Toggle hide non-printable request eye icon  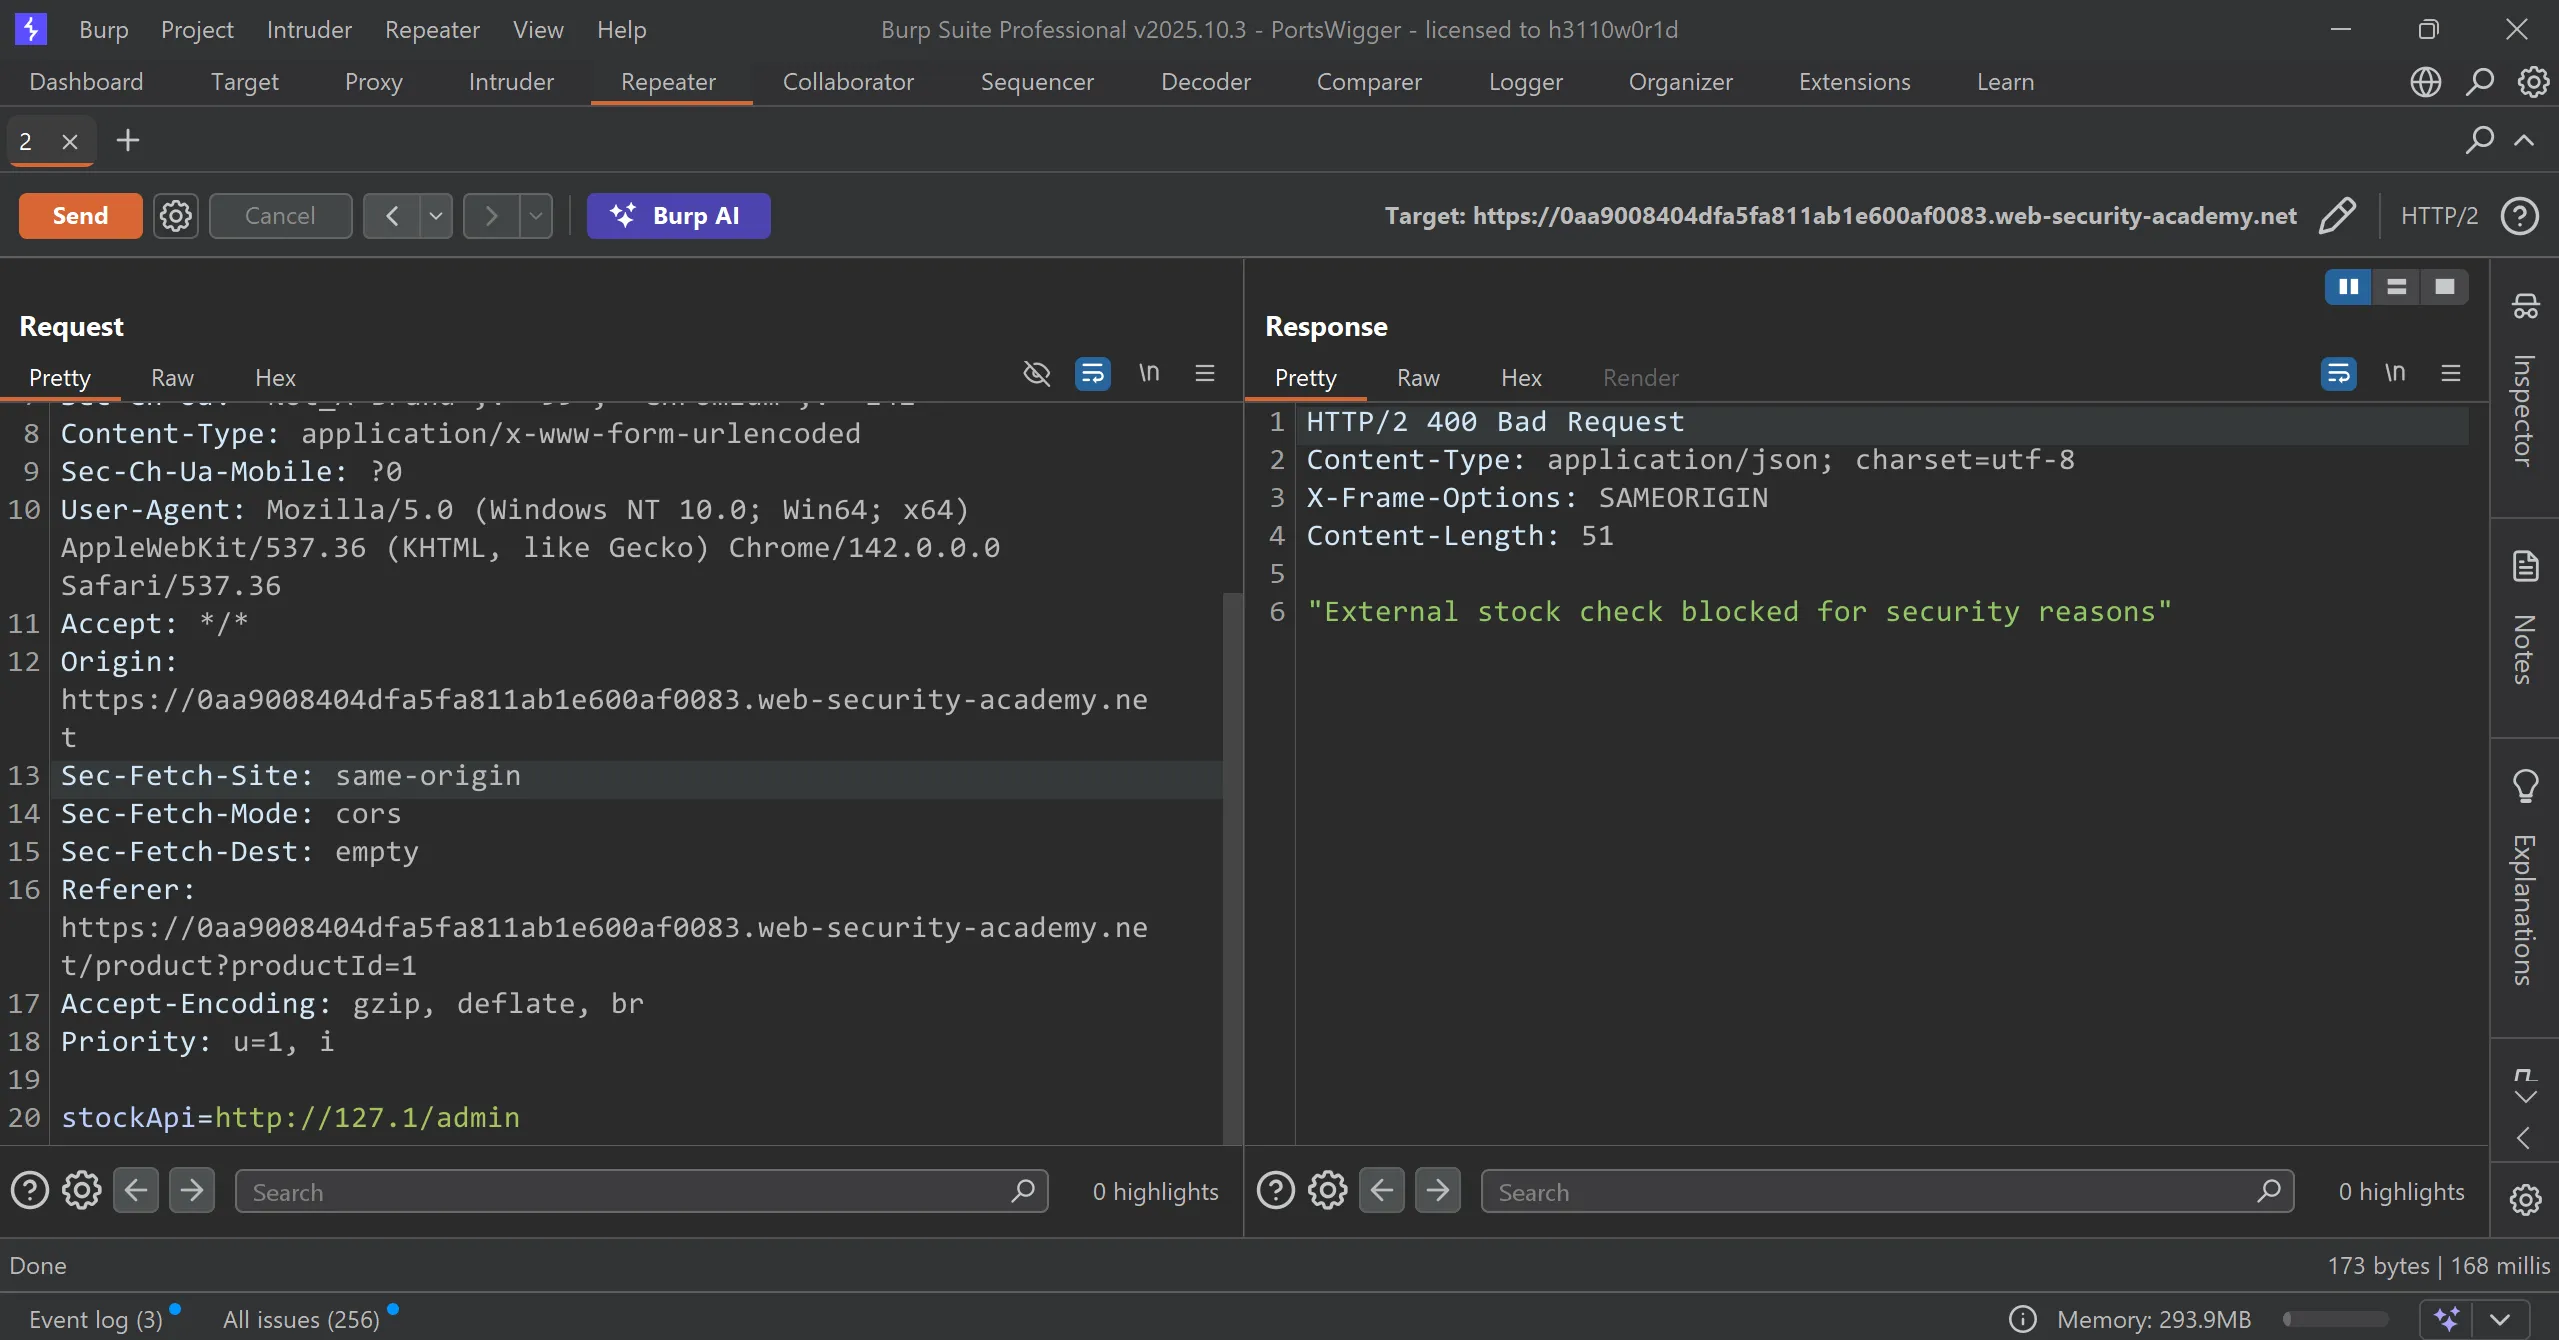[x=1037, y=373]
